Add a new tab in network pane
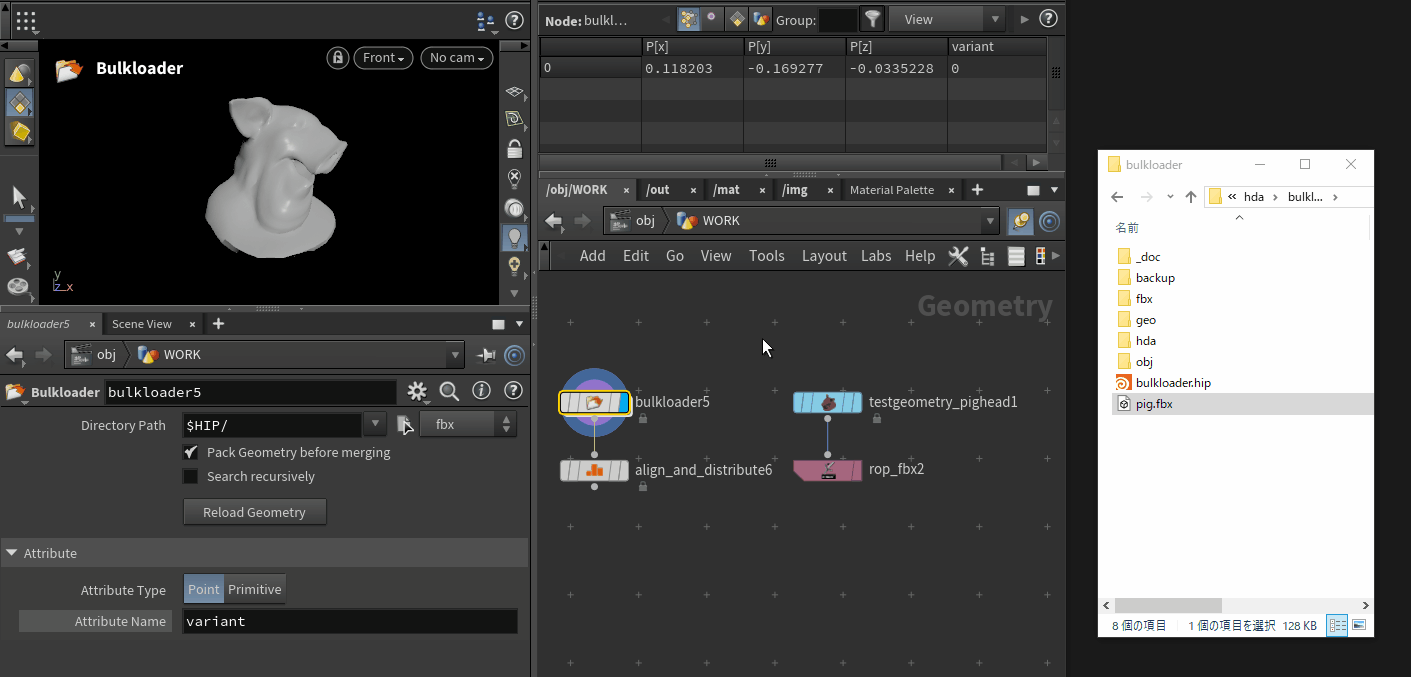Screen dimensions: 1411x677 click(x=977, y=190)
